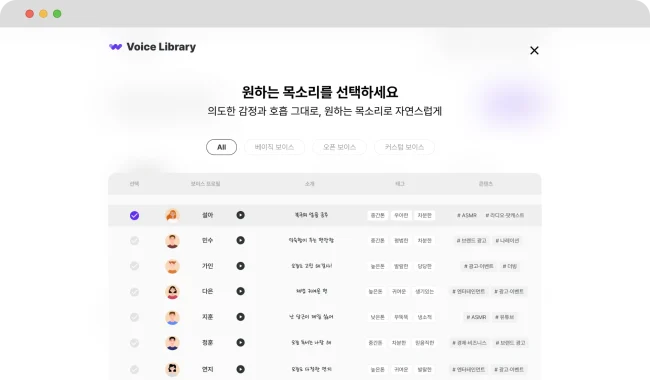
Task: Click the 생기있는 tag in 다은's row
Action: 424,292
